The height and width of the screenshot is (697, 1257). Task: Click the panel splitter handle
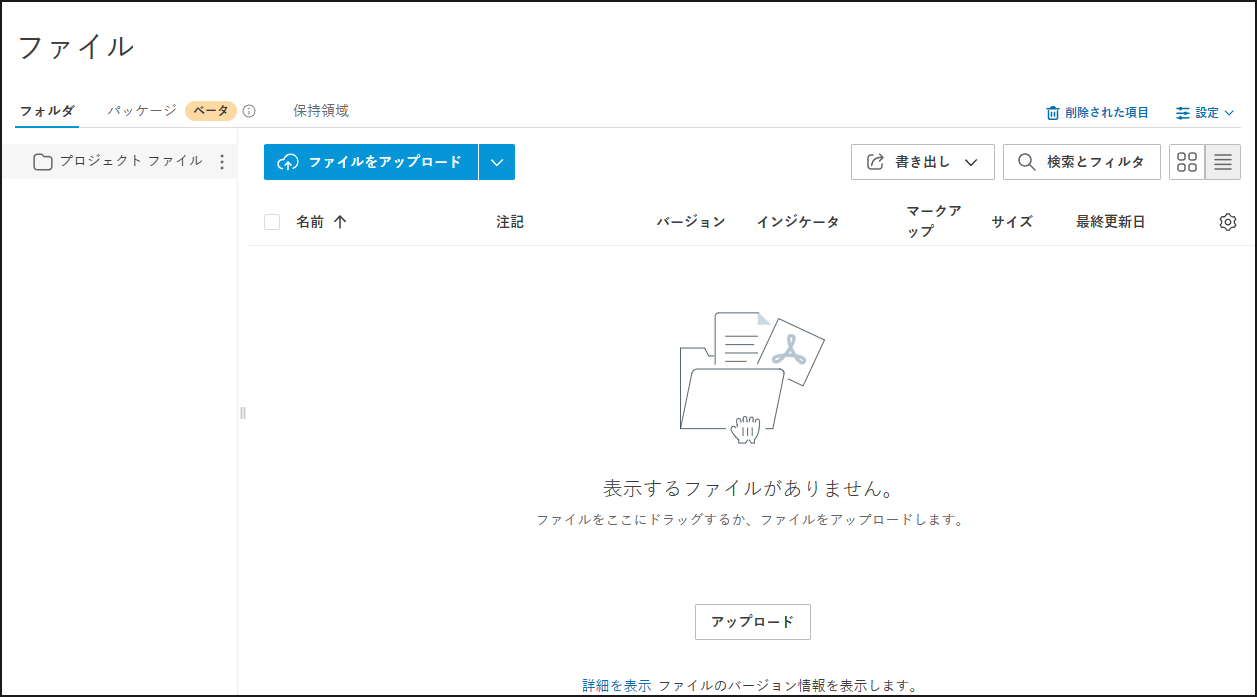tap(242, 412)
